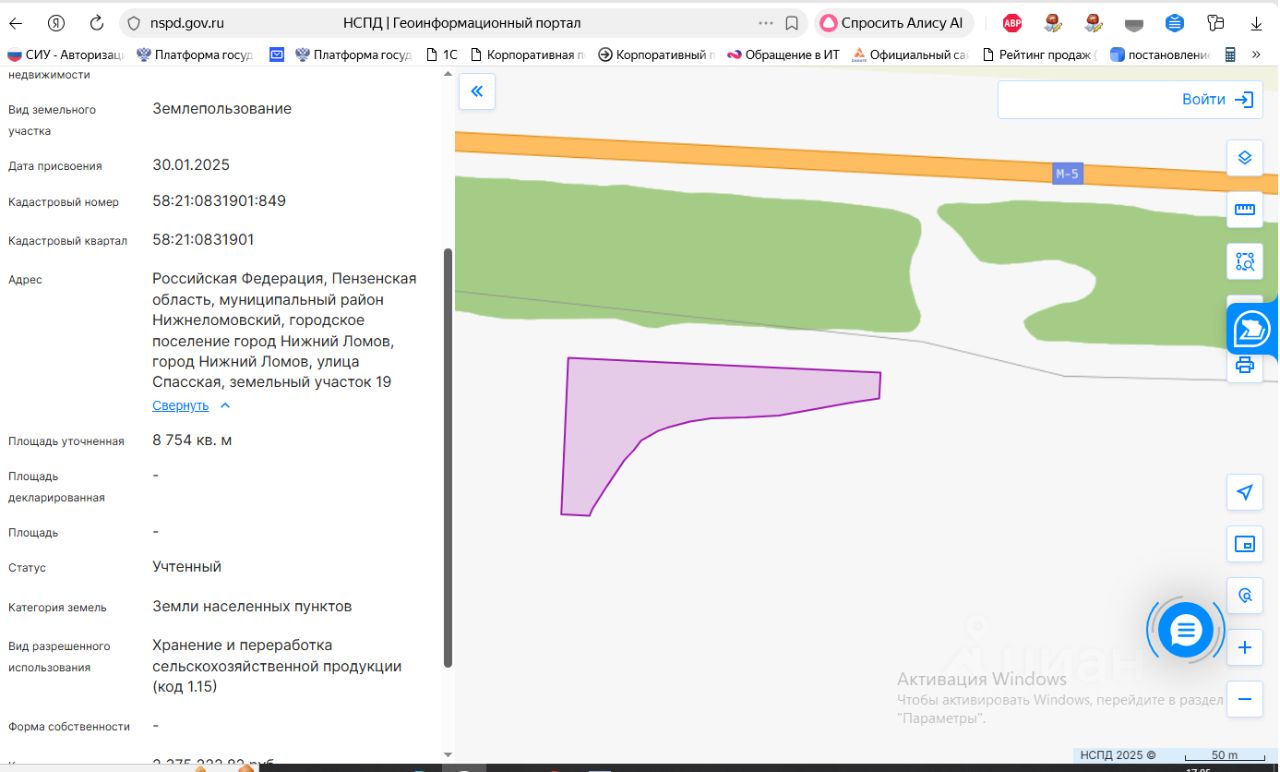
Task: Click the assignment date 30.01.2025
Action: [191, 165]
